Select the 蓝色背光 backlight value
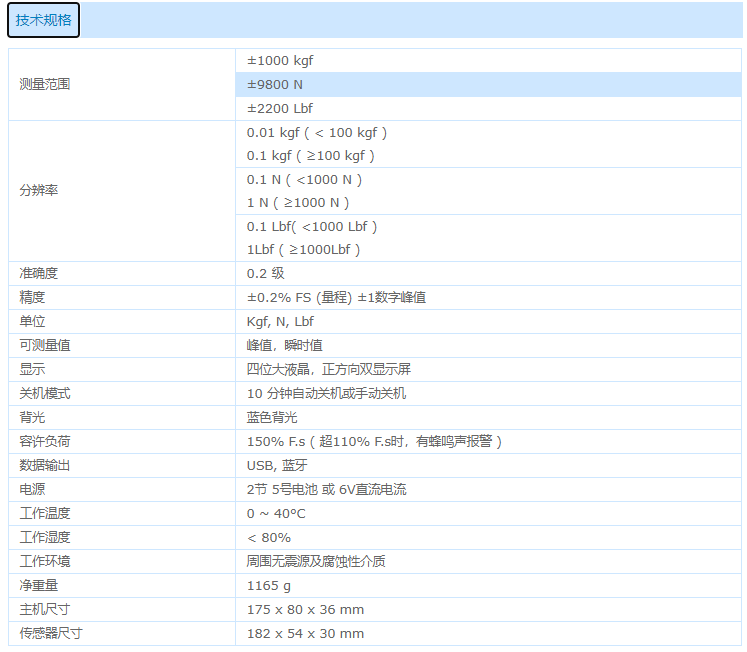Image resolution: width=747 pixels, height=652 pixels. click(x=272, y=418)
